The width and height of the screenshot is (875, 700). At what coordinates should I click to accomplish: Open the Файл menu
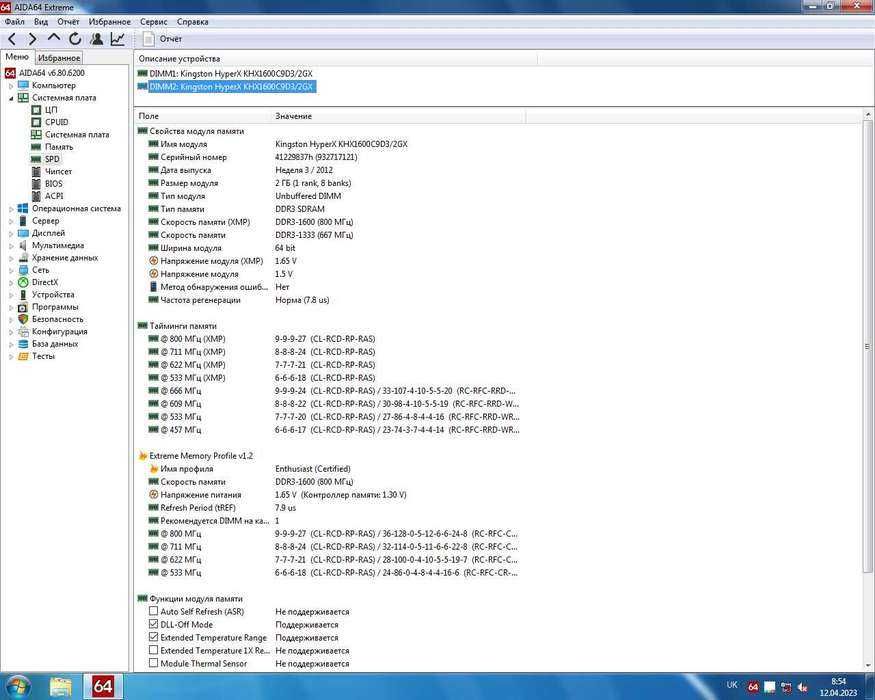(x=15, y=22)
